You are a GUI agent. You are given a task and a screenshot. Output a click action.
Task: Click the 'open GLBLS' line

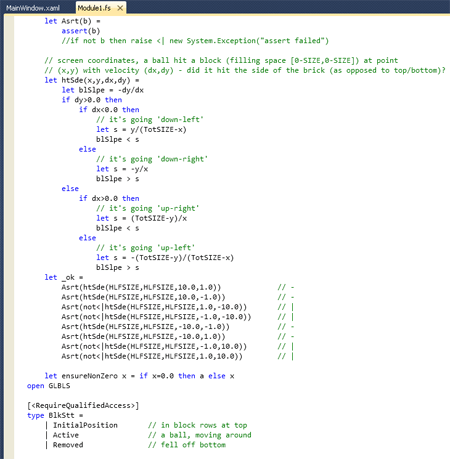tap(48, 386)
